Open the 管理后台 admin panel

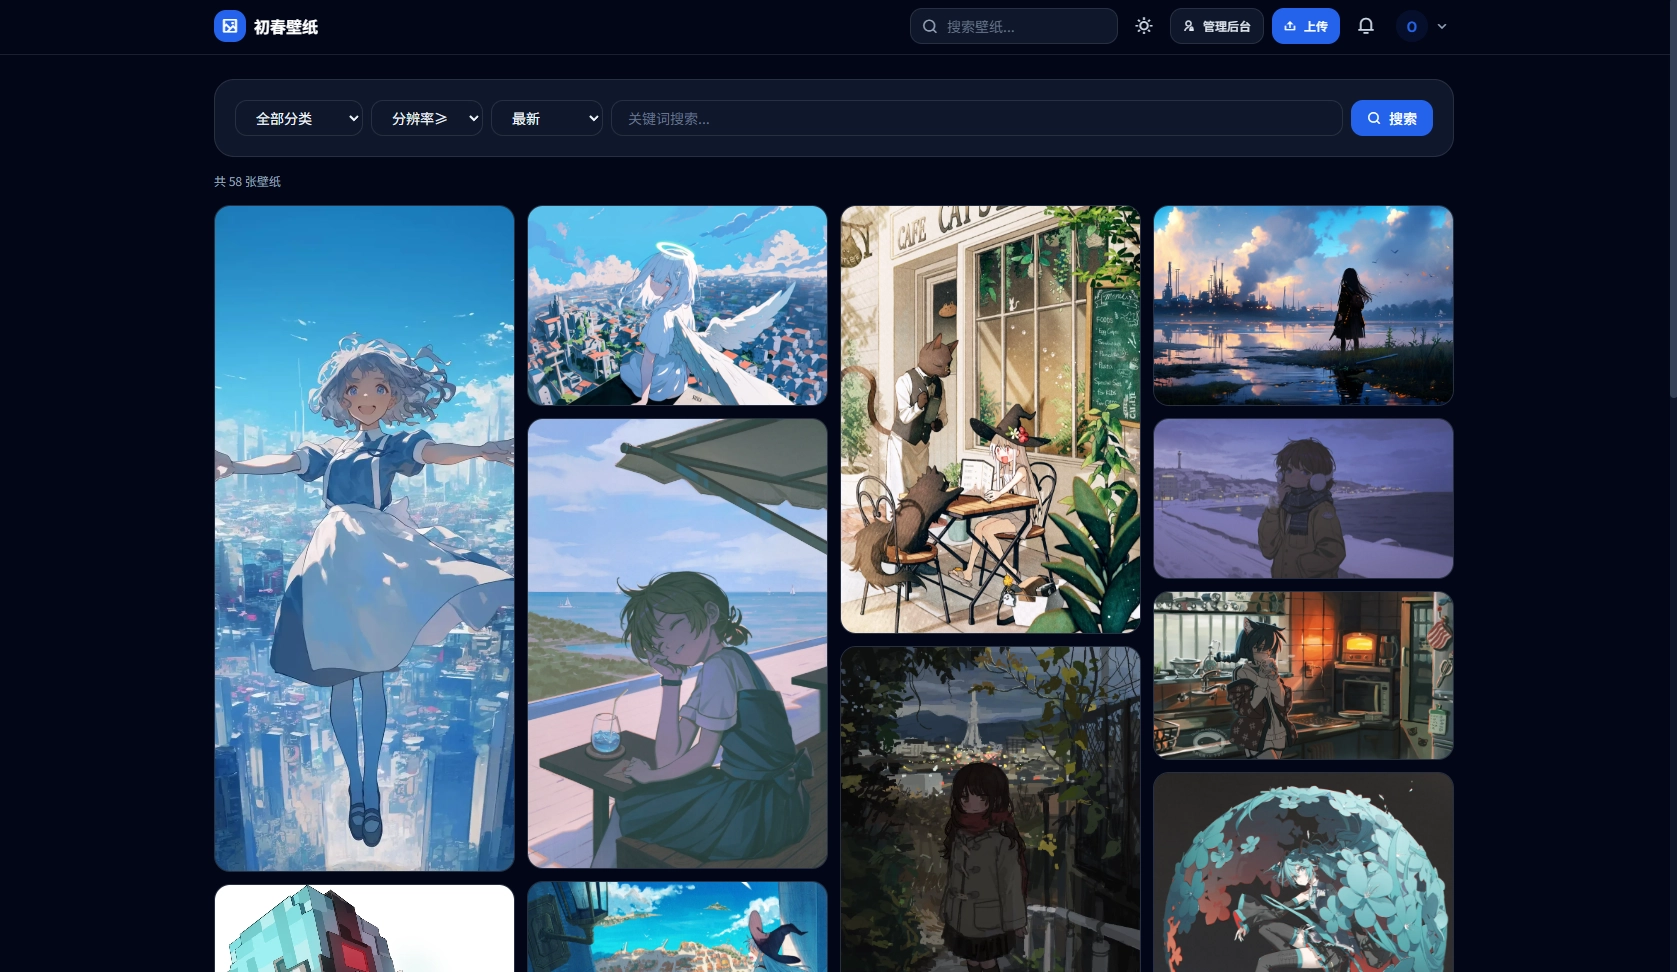click(1217, 26)
